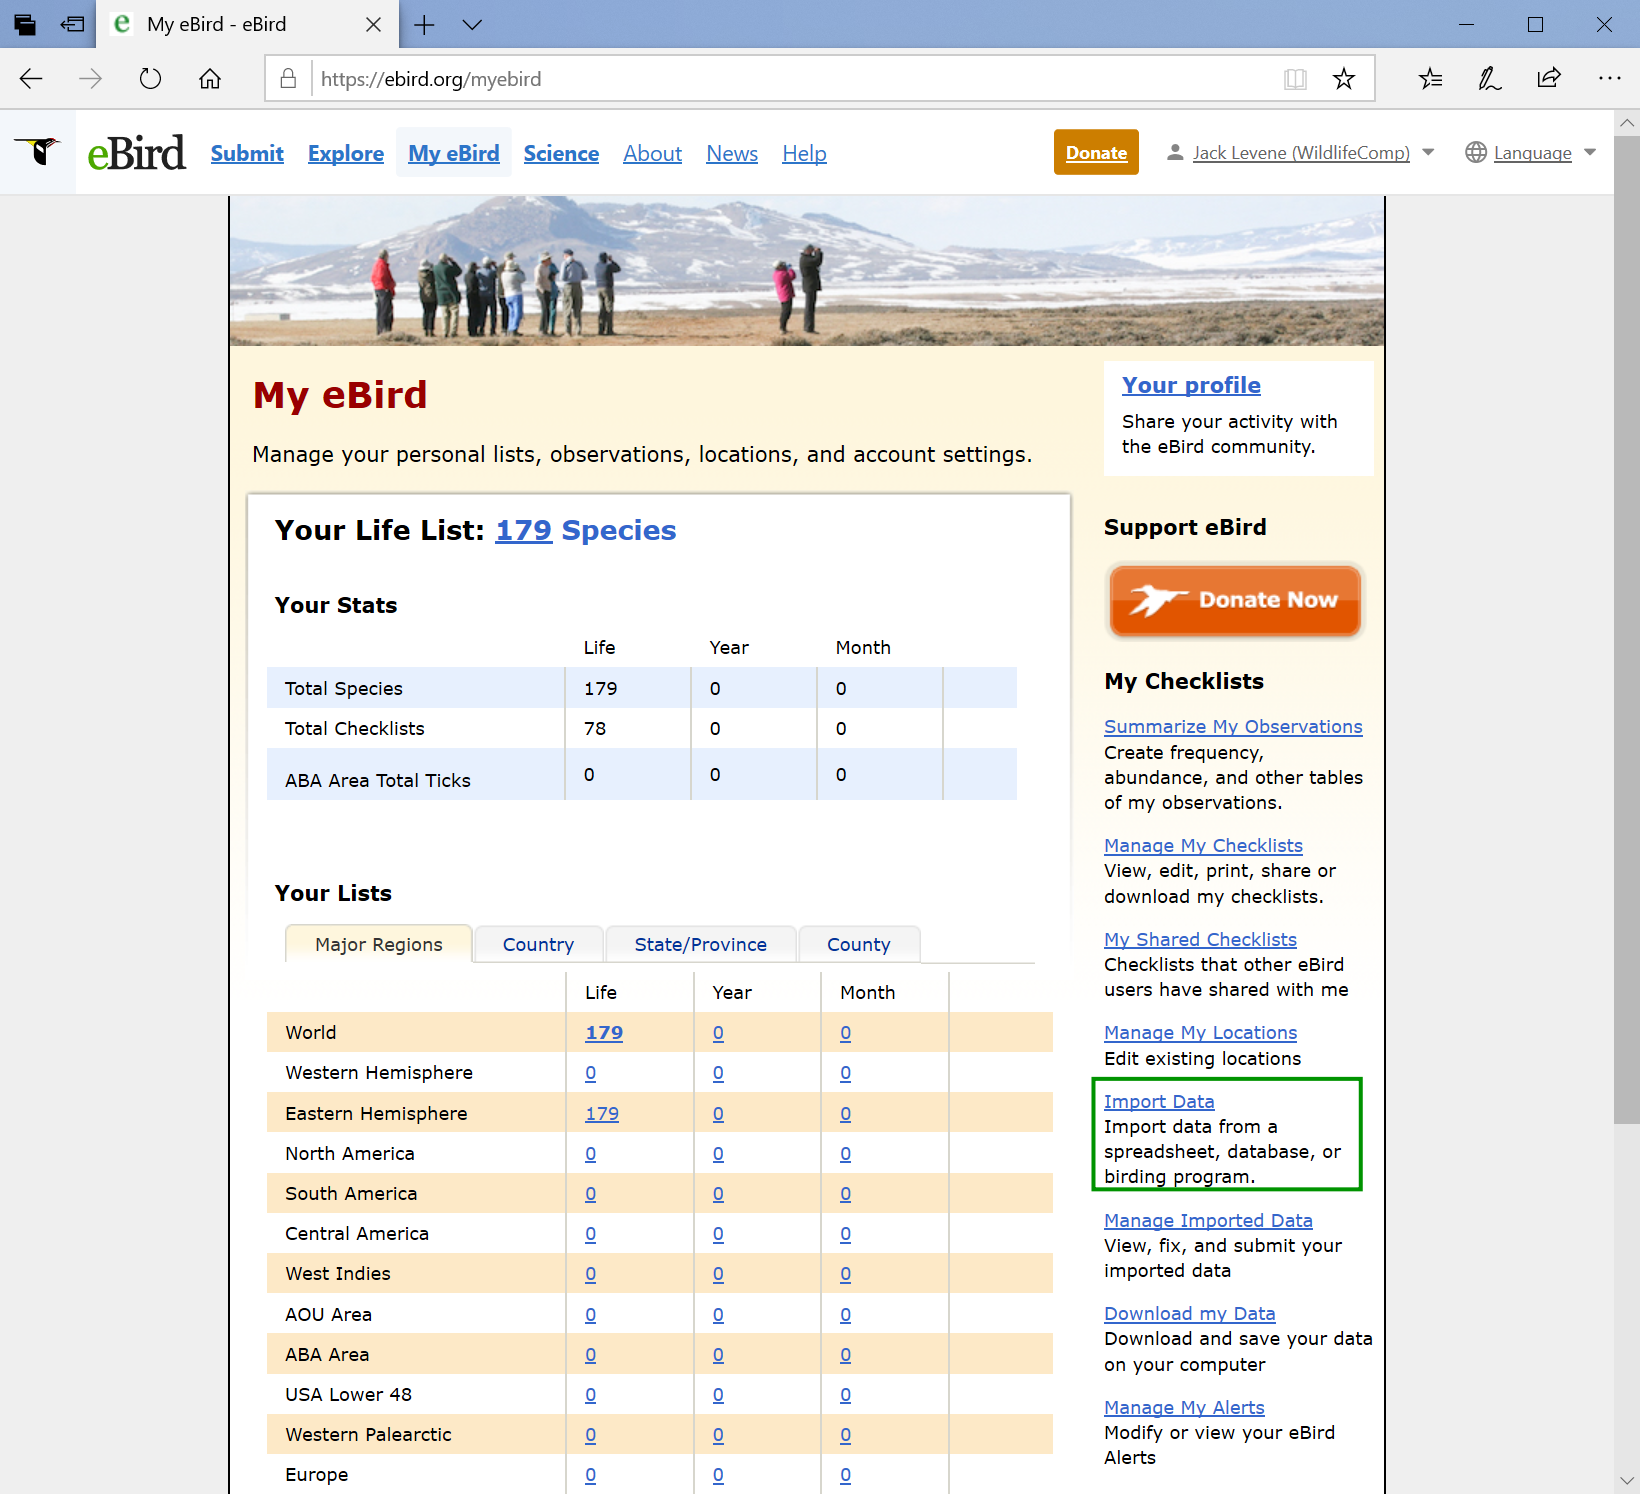Open the Your profile link

pos(1191,385)
